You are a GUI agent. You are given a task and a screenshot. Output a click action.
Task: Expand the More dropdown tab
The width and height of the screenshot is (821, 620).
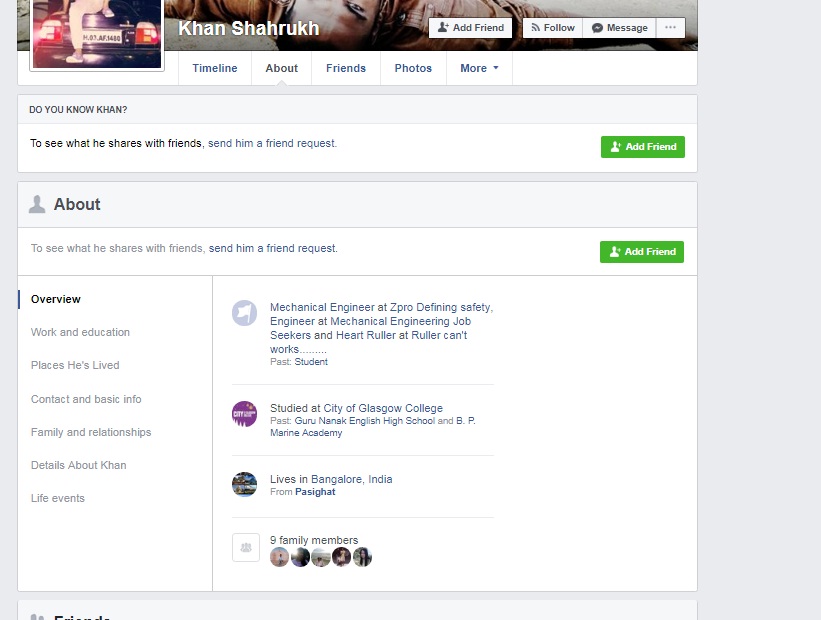[x=479, y=68]
